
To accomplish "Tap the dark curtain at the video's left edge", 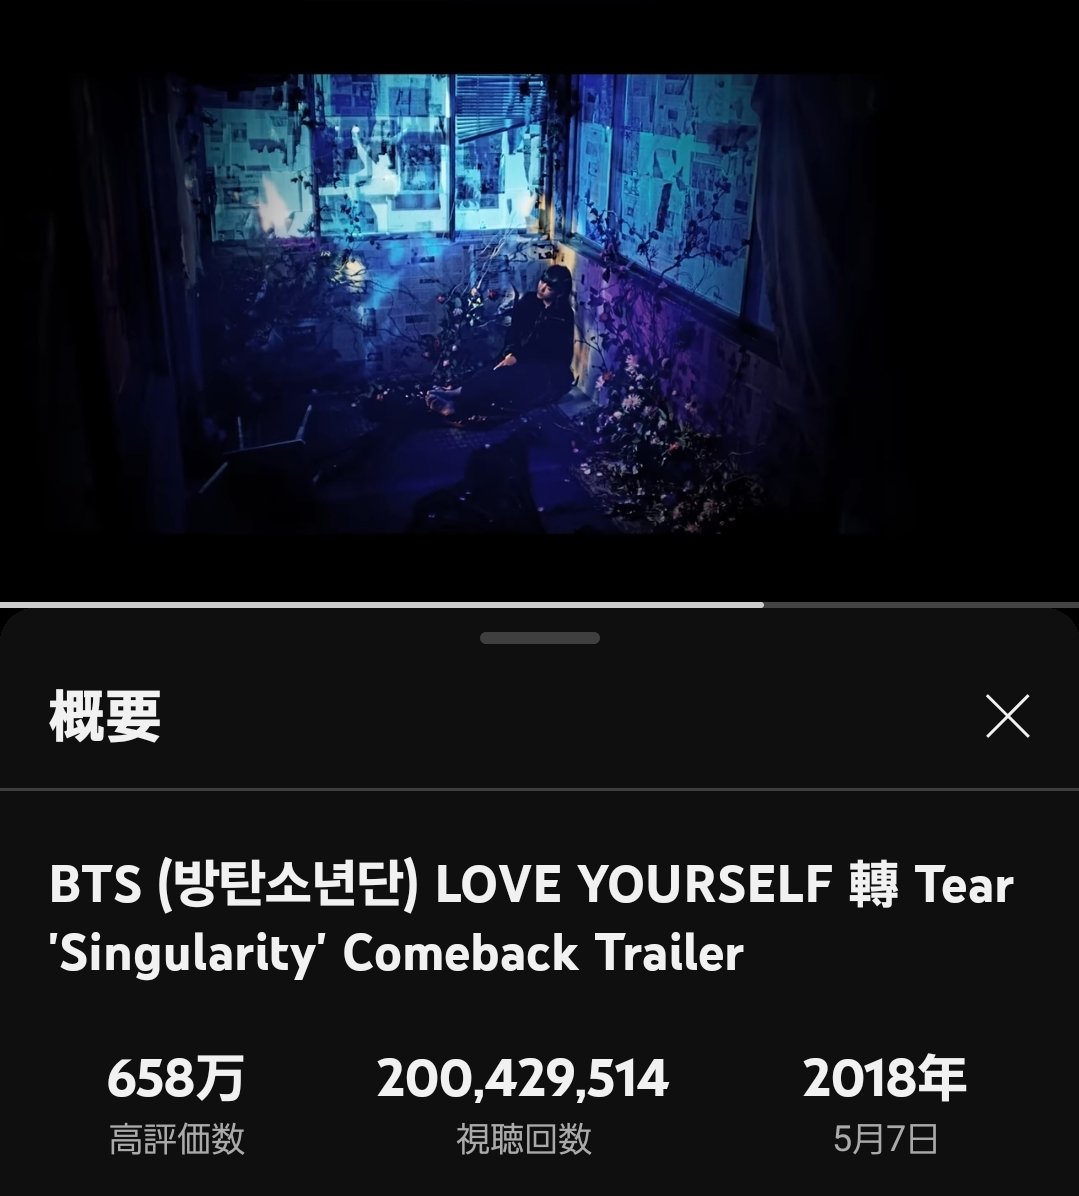I will click(114, 305).
